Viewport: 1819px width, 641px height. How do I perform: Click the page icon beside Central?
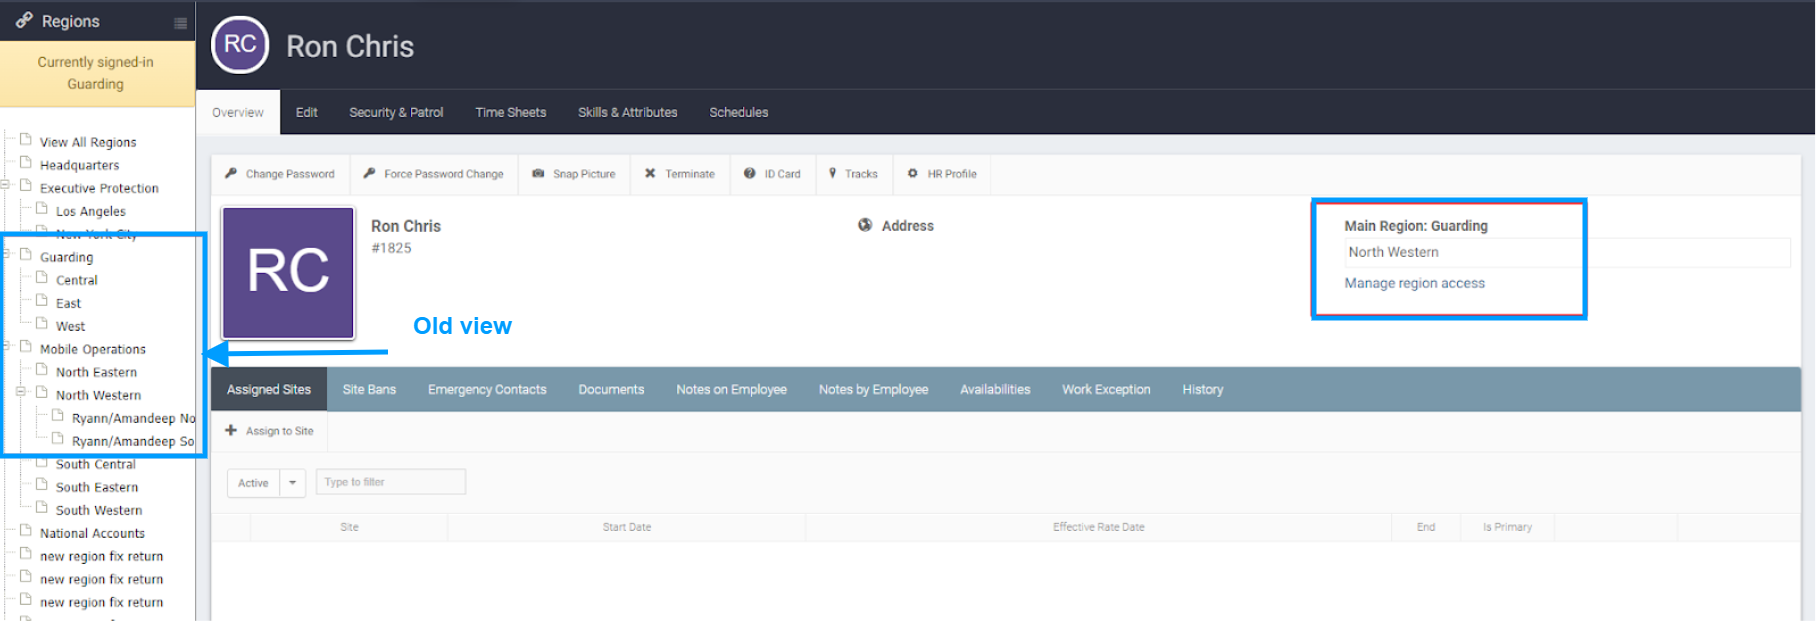(42, 278)
